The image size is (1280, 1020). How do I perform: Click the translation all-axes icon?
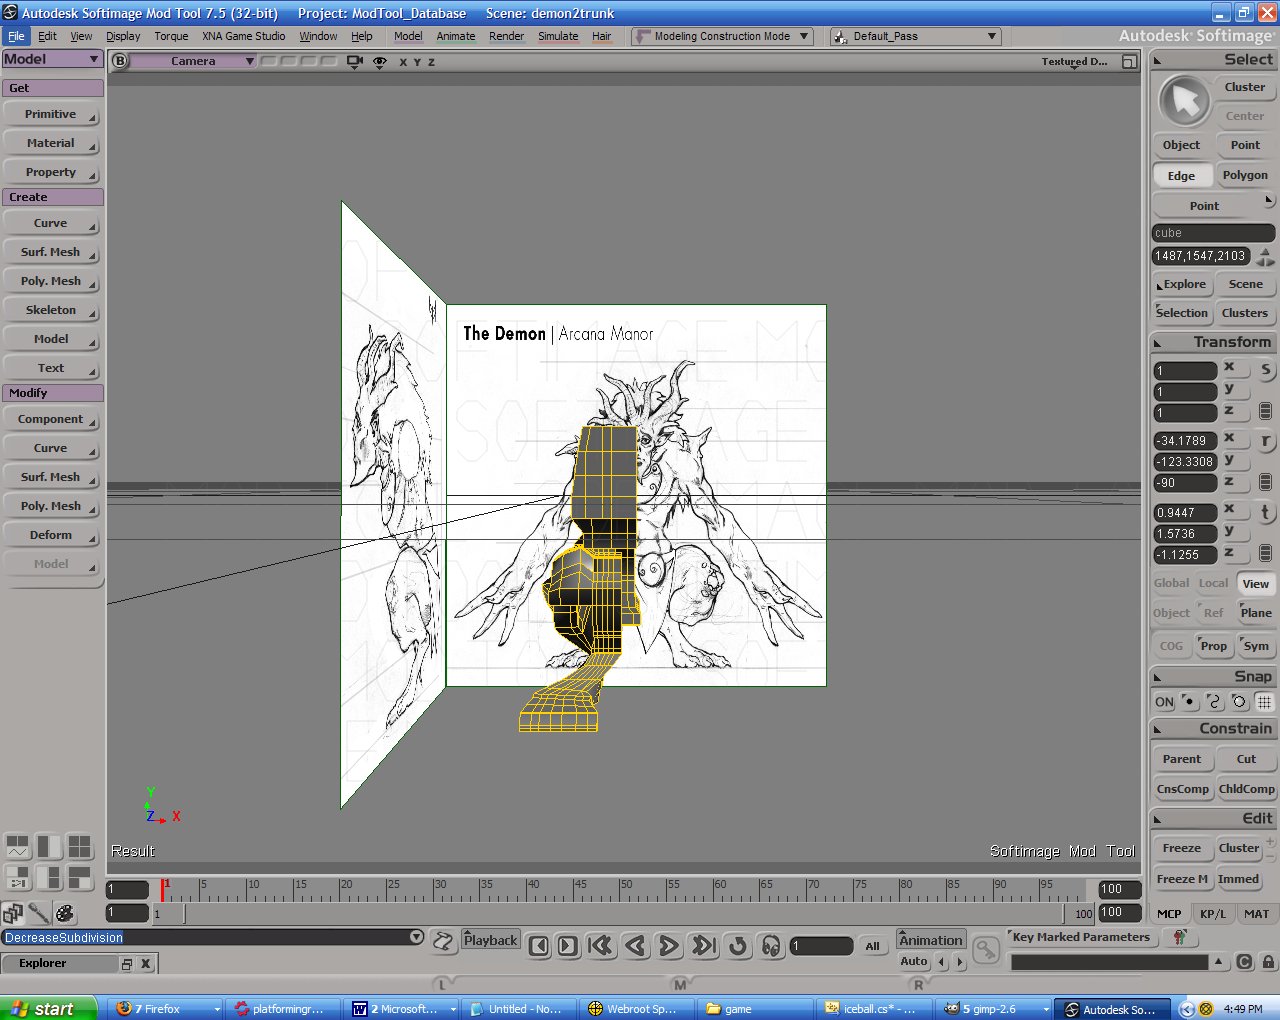pos(1265,553)
